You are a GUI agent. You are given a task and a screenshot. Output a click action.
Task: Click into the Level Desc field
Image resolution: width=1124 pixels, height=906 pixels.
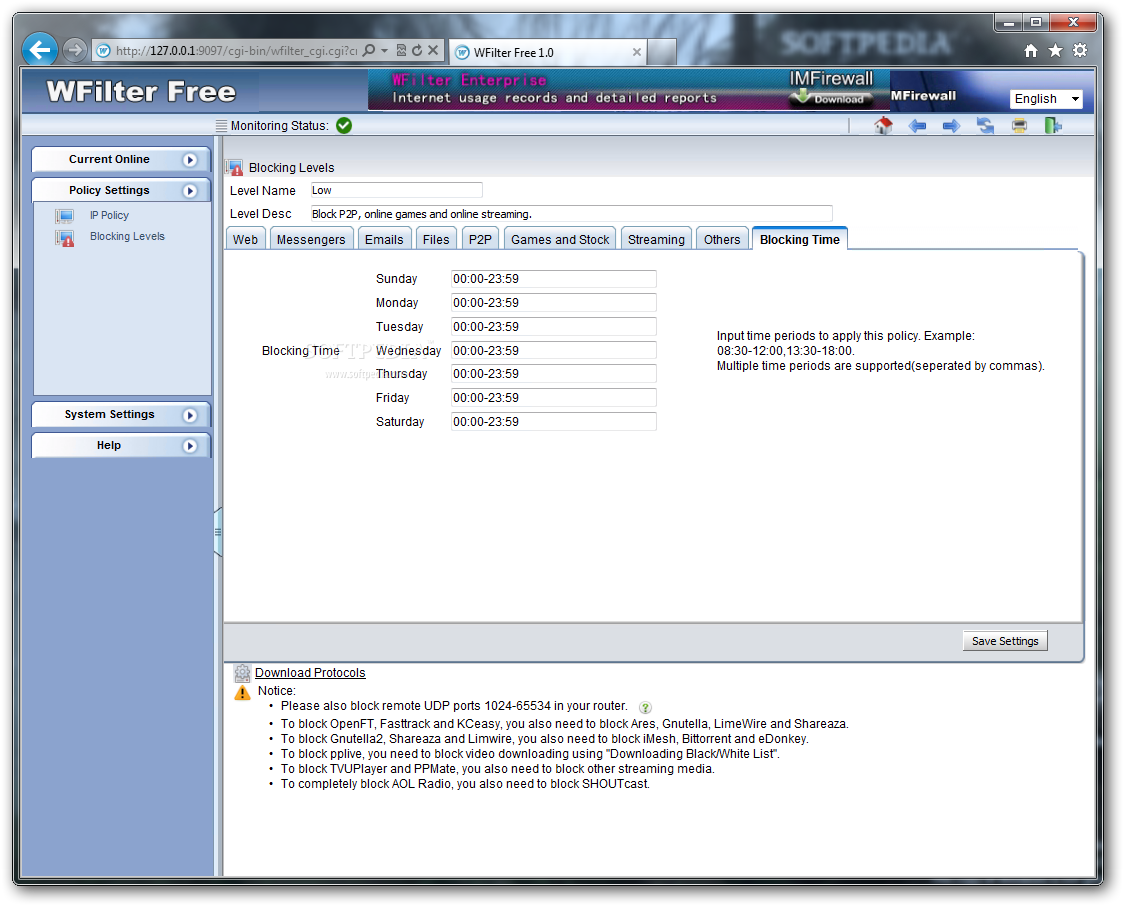click(x=571, y=214)
